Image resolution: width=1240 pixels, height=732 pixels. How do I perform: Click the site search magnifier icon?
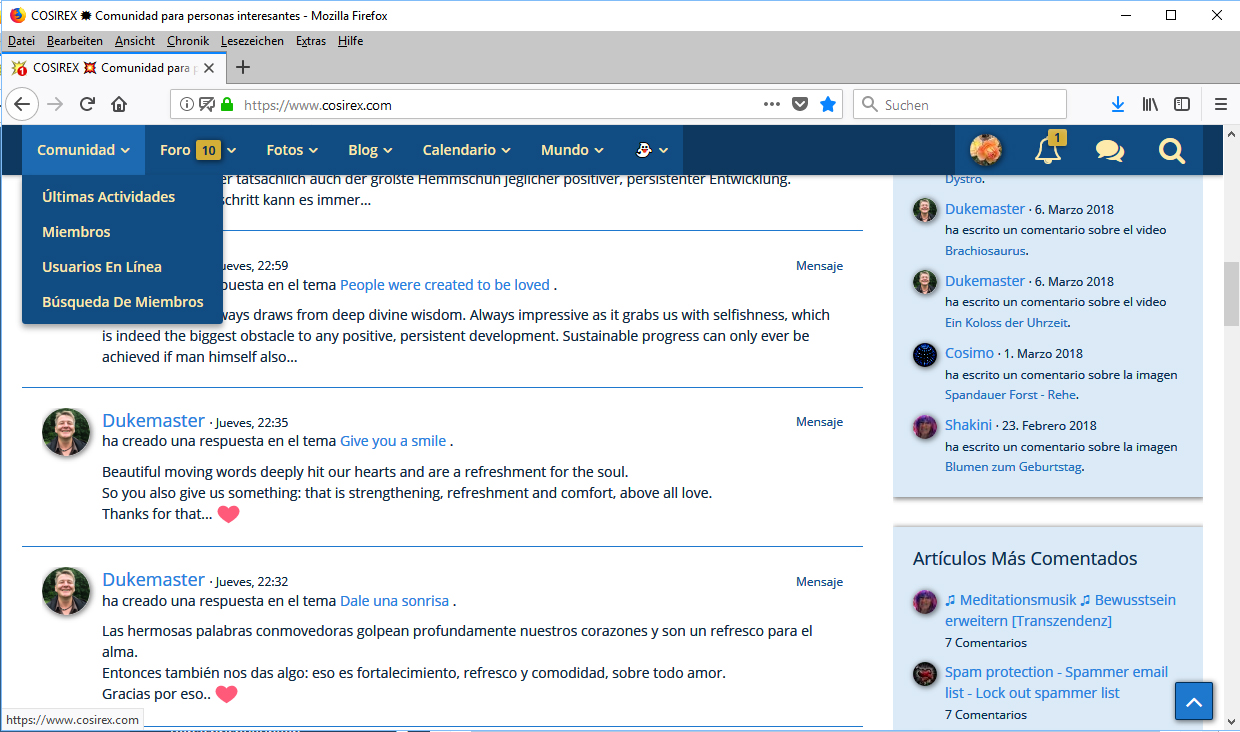point(1171,150)
